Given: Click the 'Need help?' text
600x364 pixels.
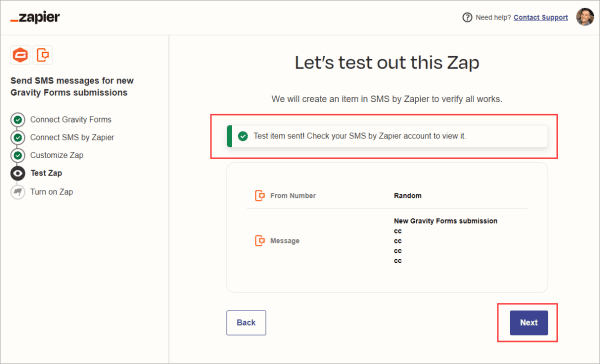Looking at the screenshot, I should coord(493,17).
